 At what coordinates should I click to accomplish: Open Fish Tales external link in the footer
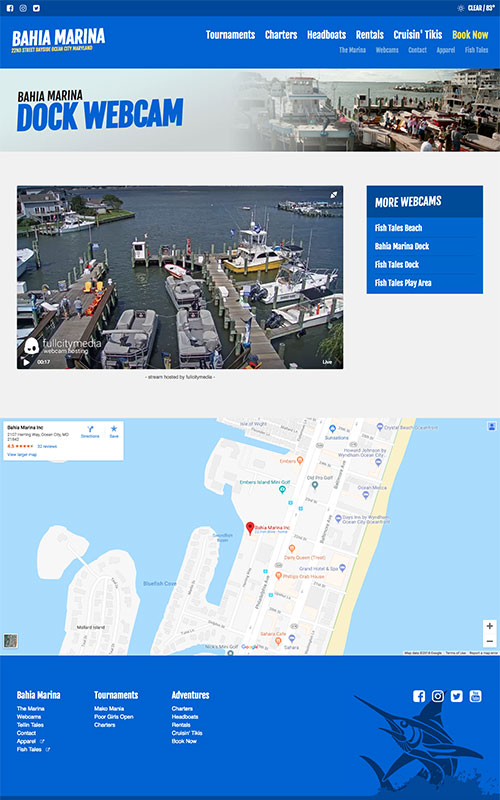click(34, 749)
